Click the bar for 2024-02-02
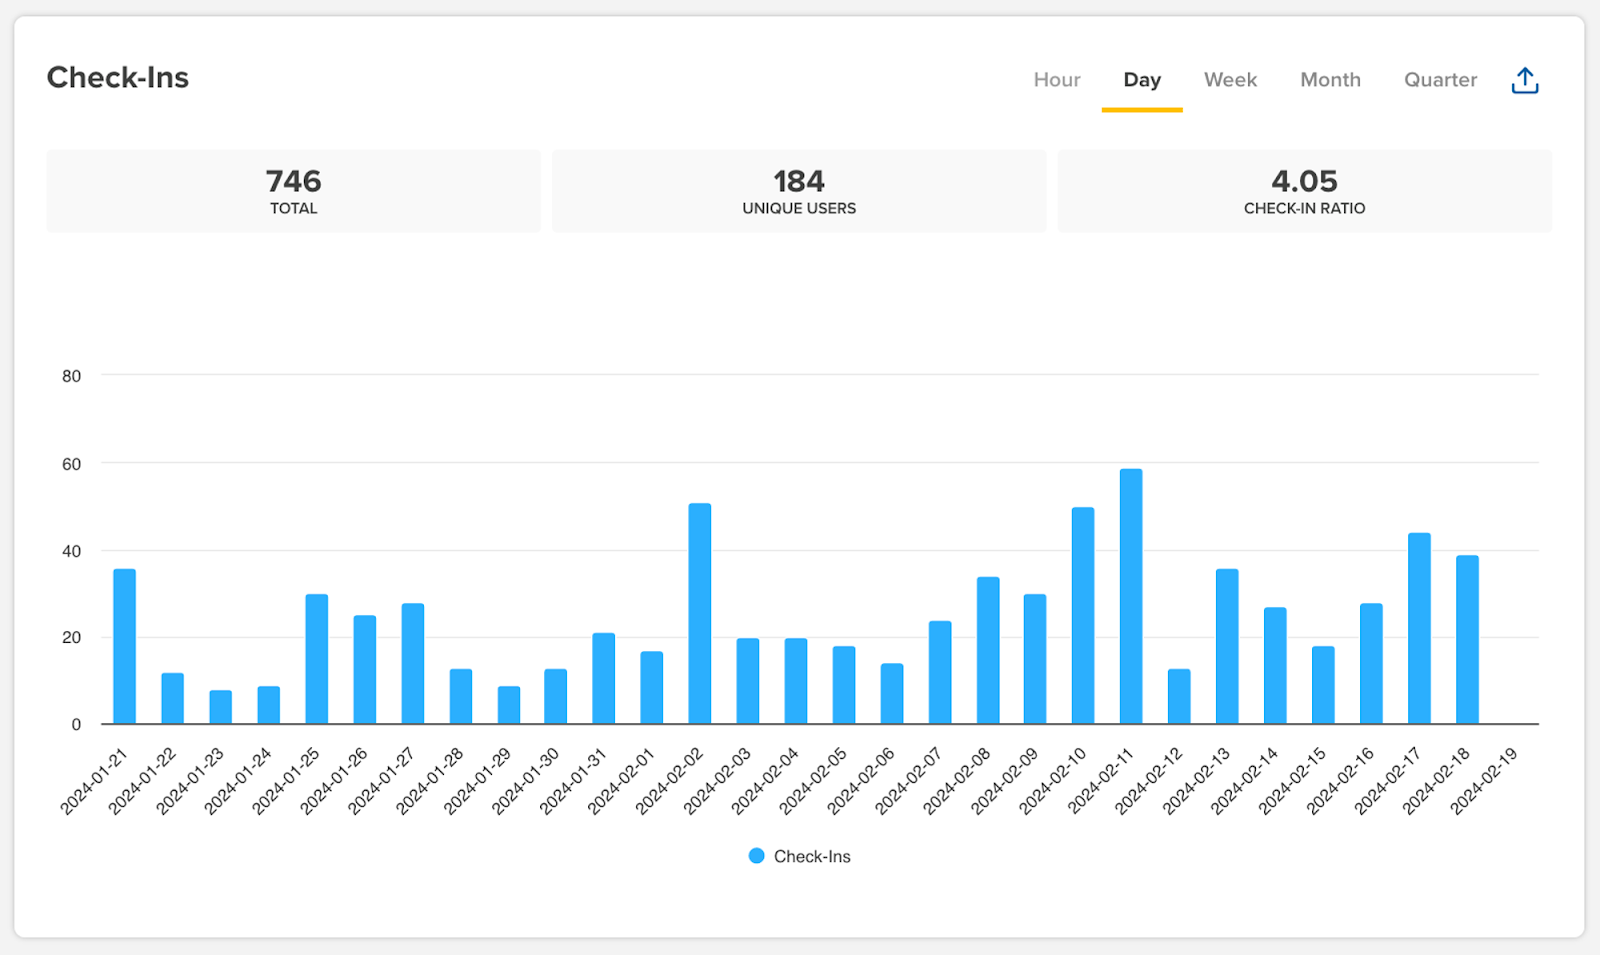 [x=700, y=614]
